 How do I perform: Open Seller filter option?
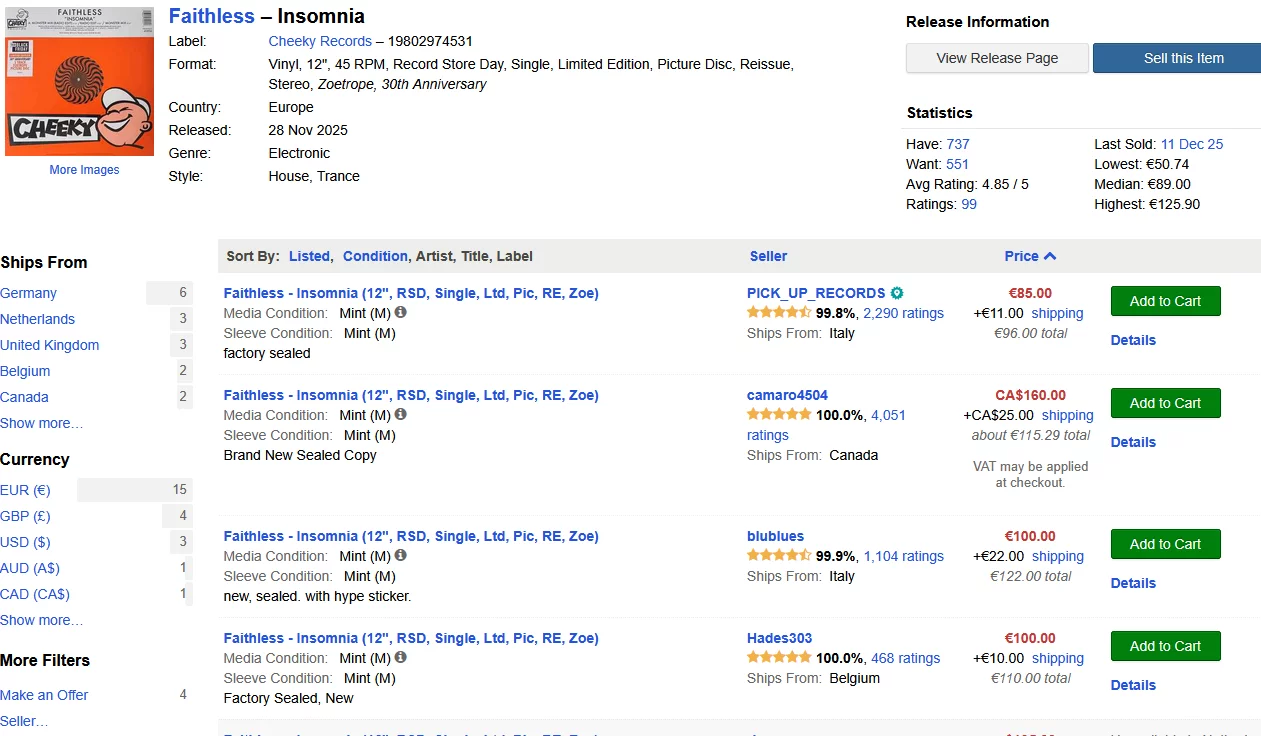pos(24,721)
